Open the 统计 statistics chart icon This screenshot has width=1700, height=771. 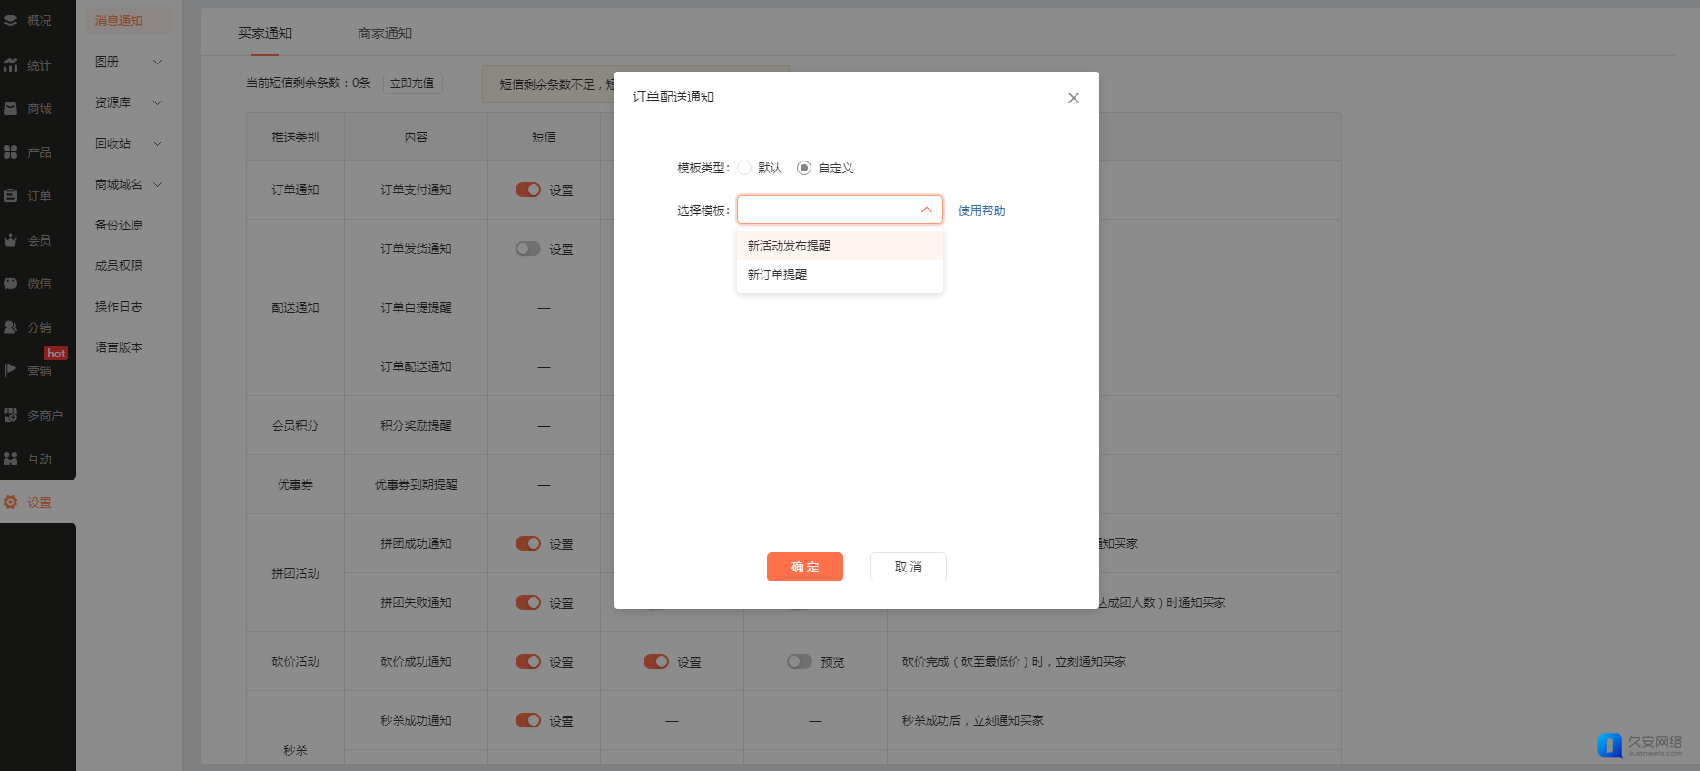pos(11,65)
